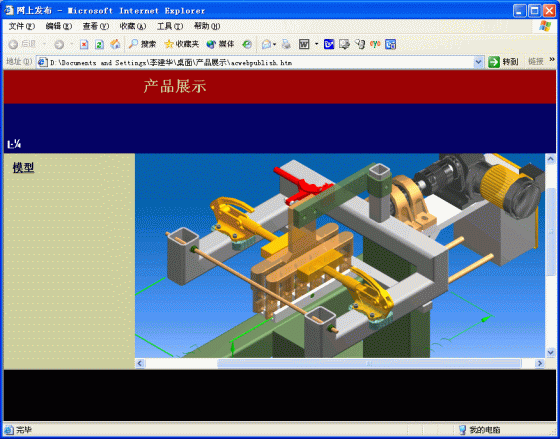Screen dimensions: 560x439
Task: Open dropdown arrow next to Word edit icon
Action: pos(316,44)
